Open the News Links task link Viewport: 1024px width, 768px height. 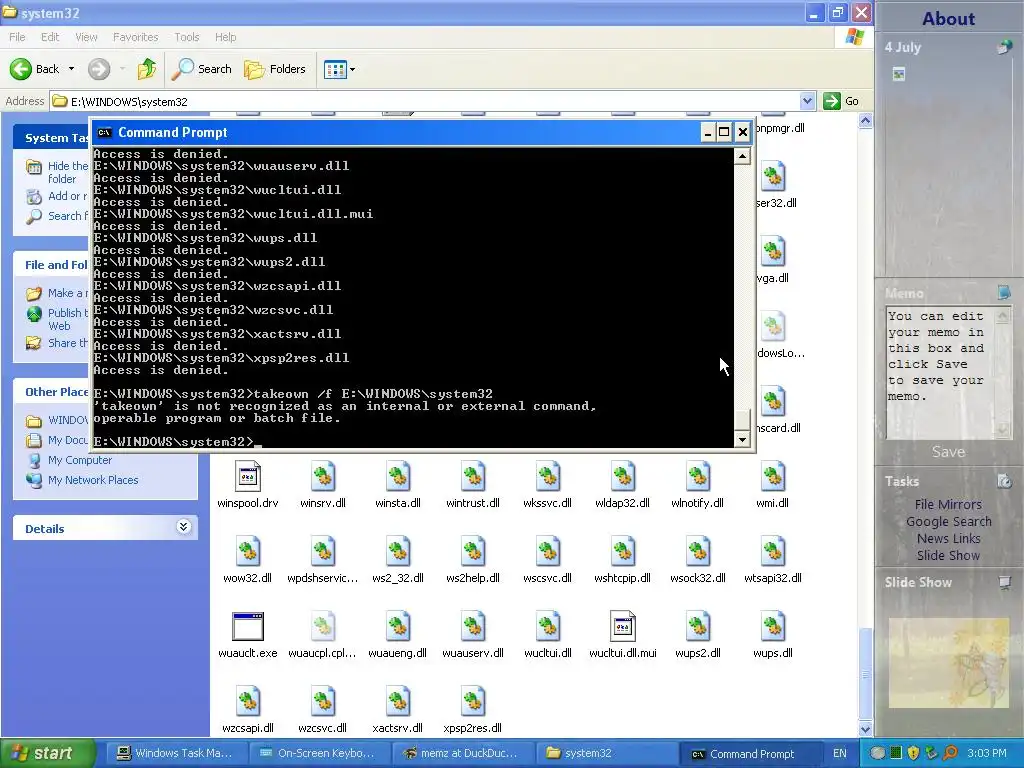coord(948,538)
